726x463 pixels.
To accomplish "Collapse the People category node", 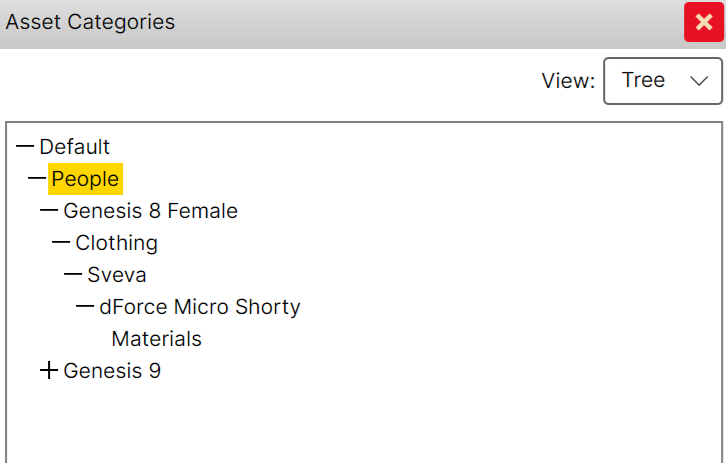I will click(x=37, y=179).
